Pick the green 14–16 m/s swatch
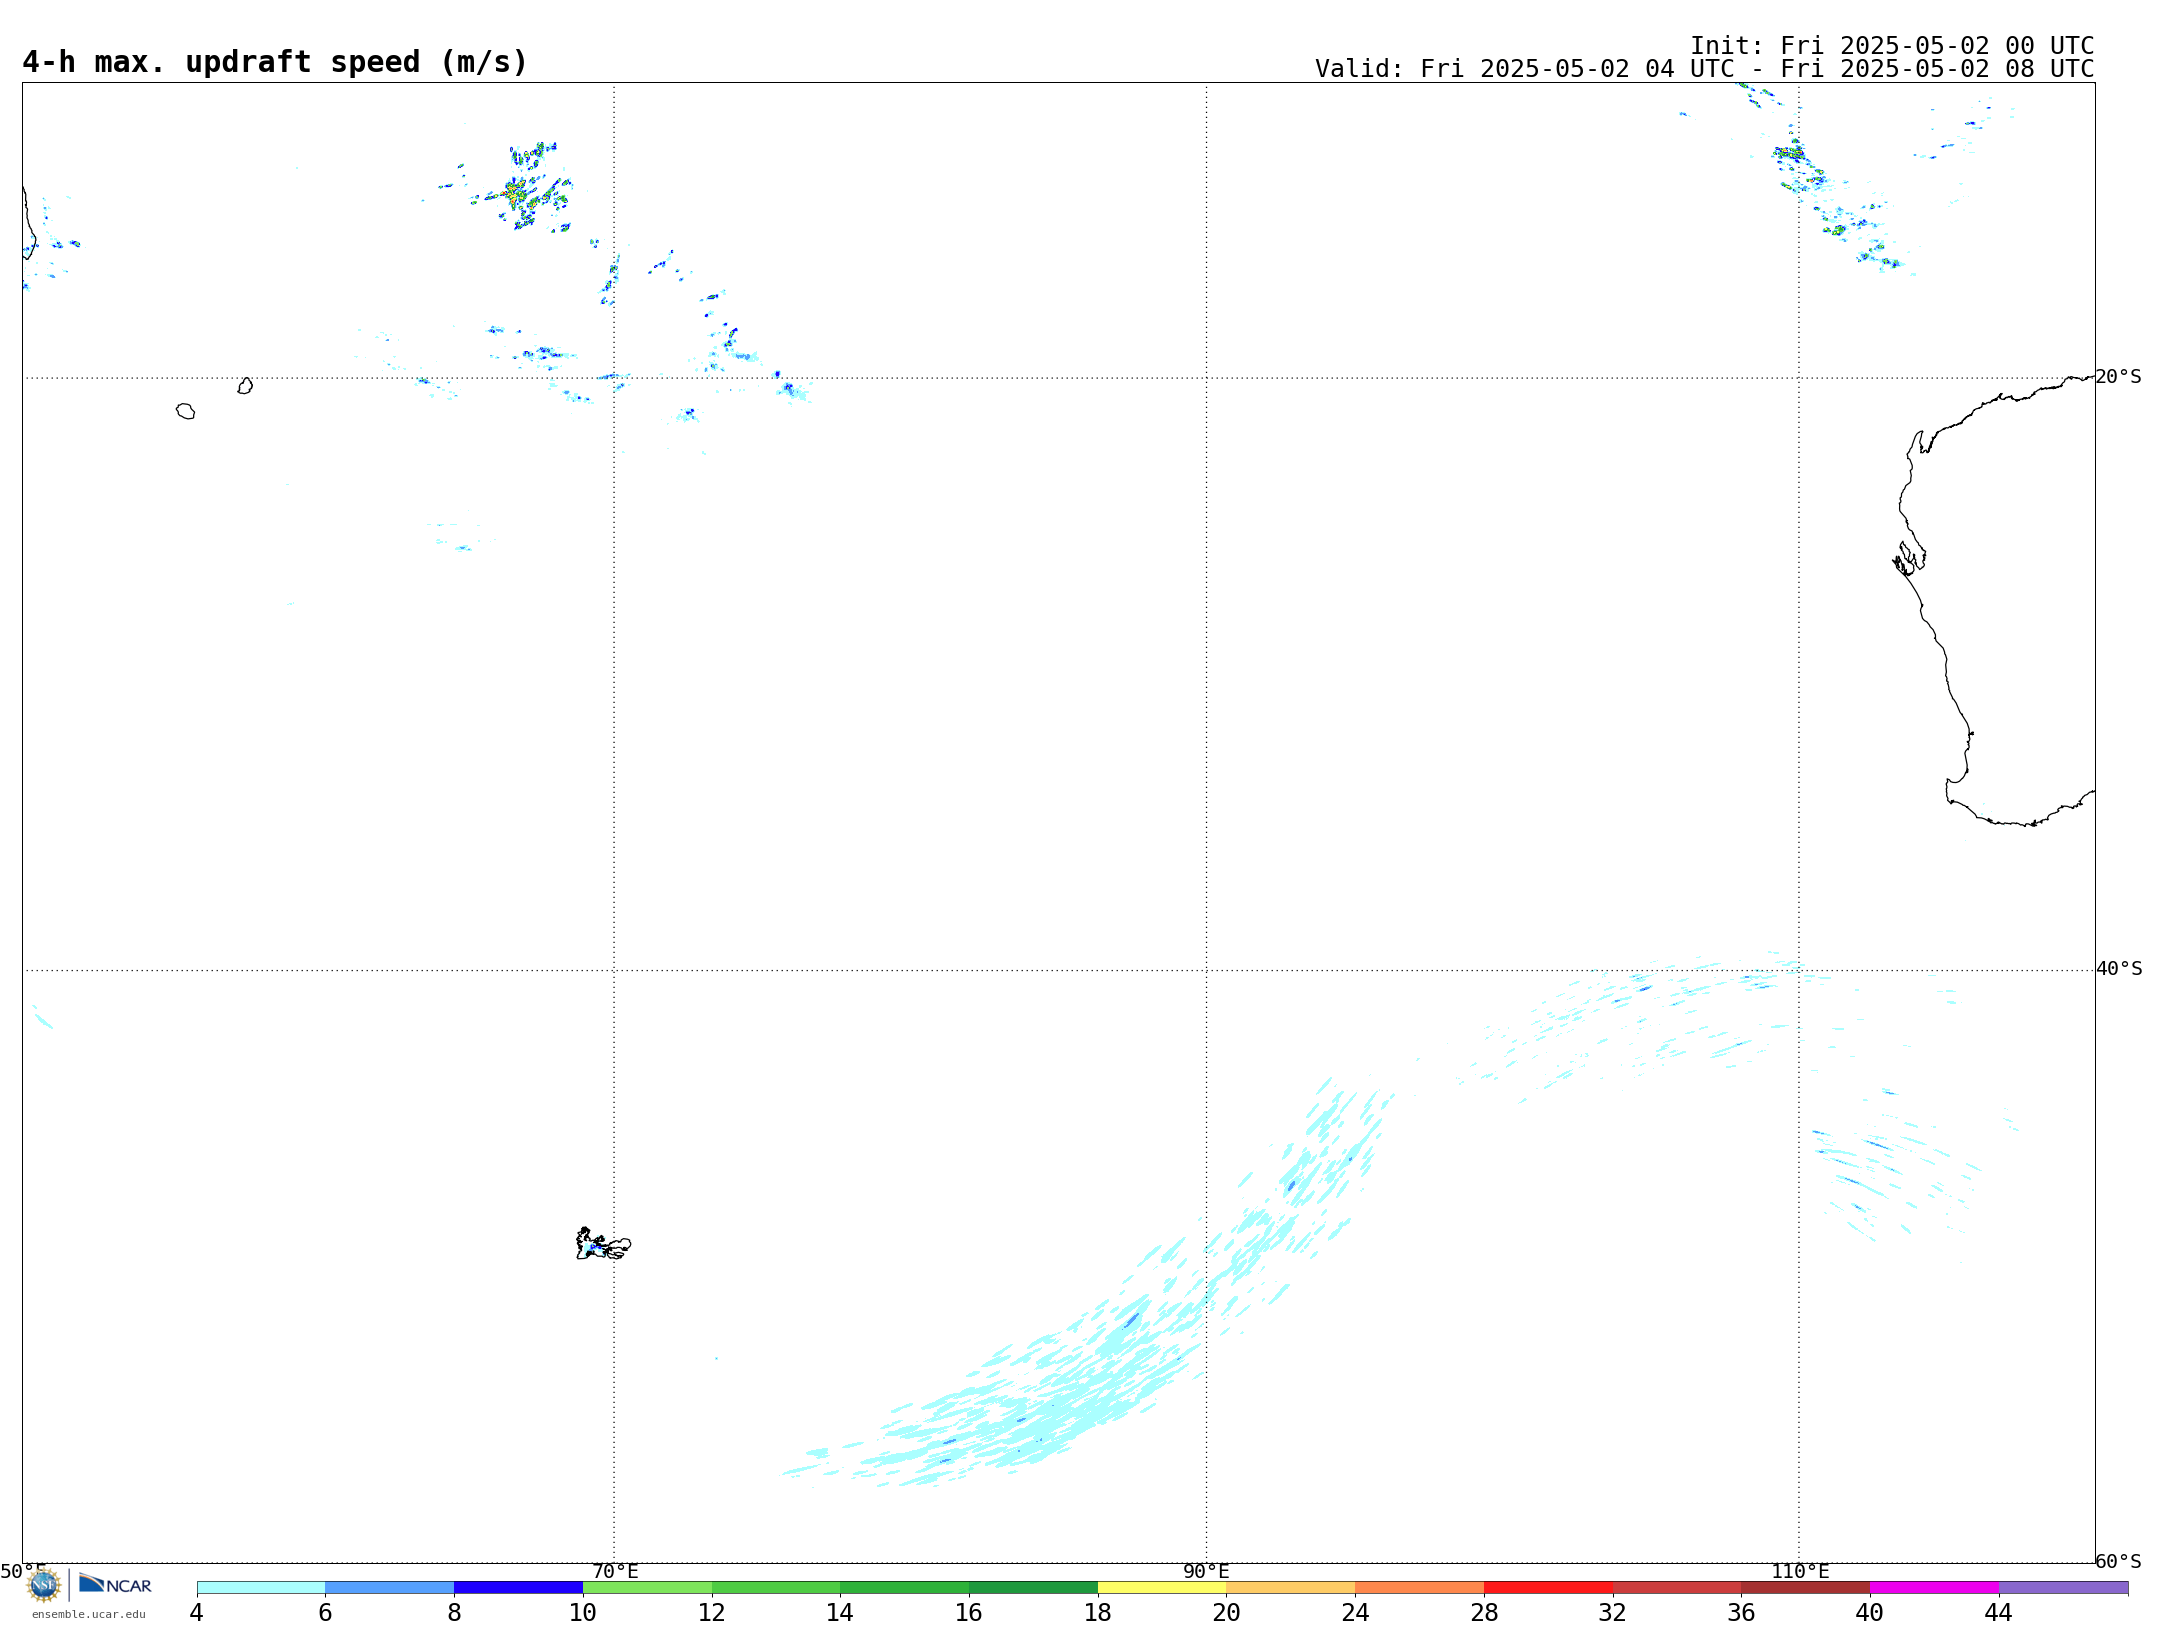Viewport: 2160px width, 1626px height. click(905, 1588)
